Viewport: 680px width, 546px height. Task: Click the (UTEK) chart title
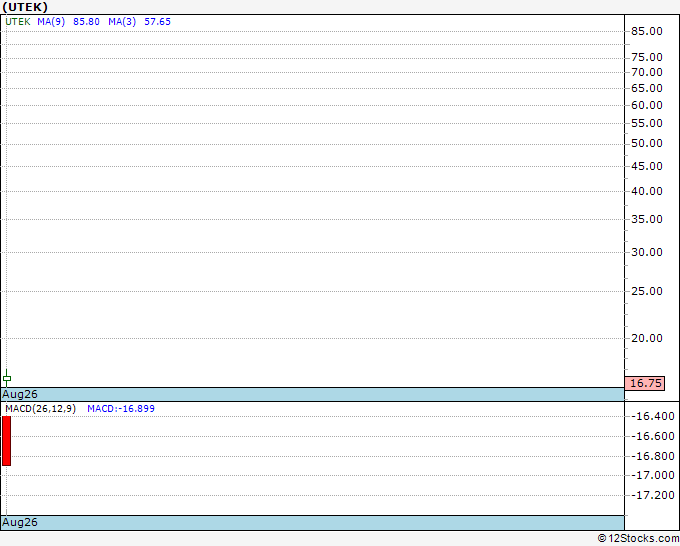(25, 7)
